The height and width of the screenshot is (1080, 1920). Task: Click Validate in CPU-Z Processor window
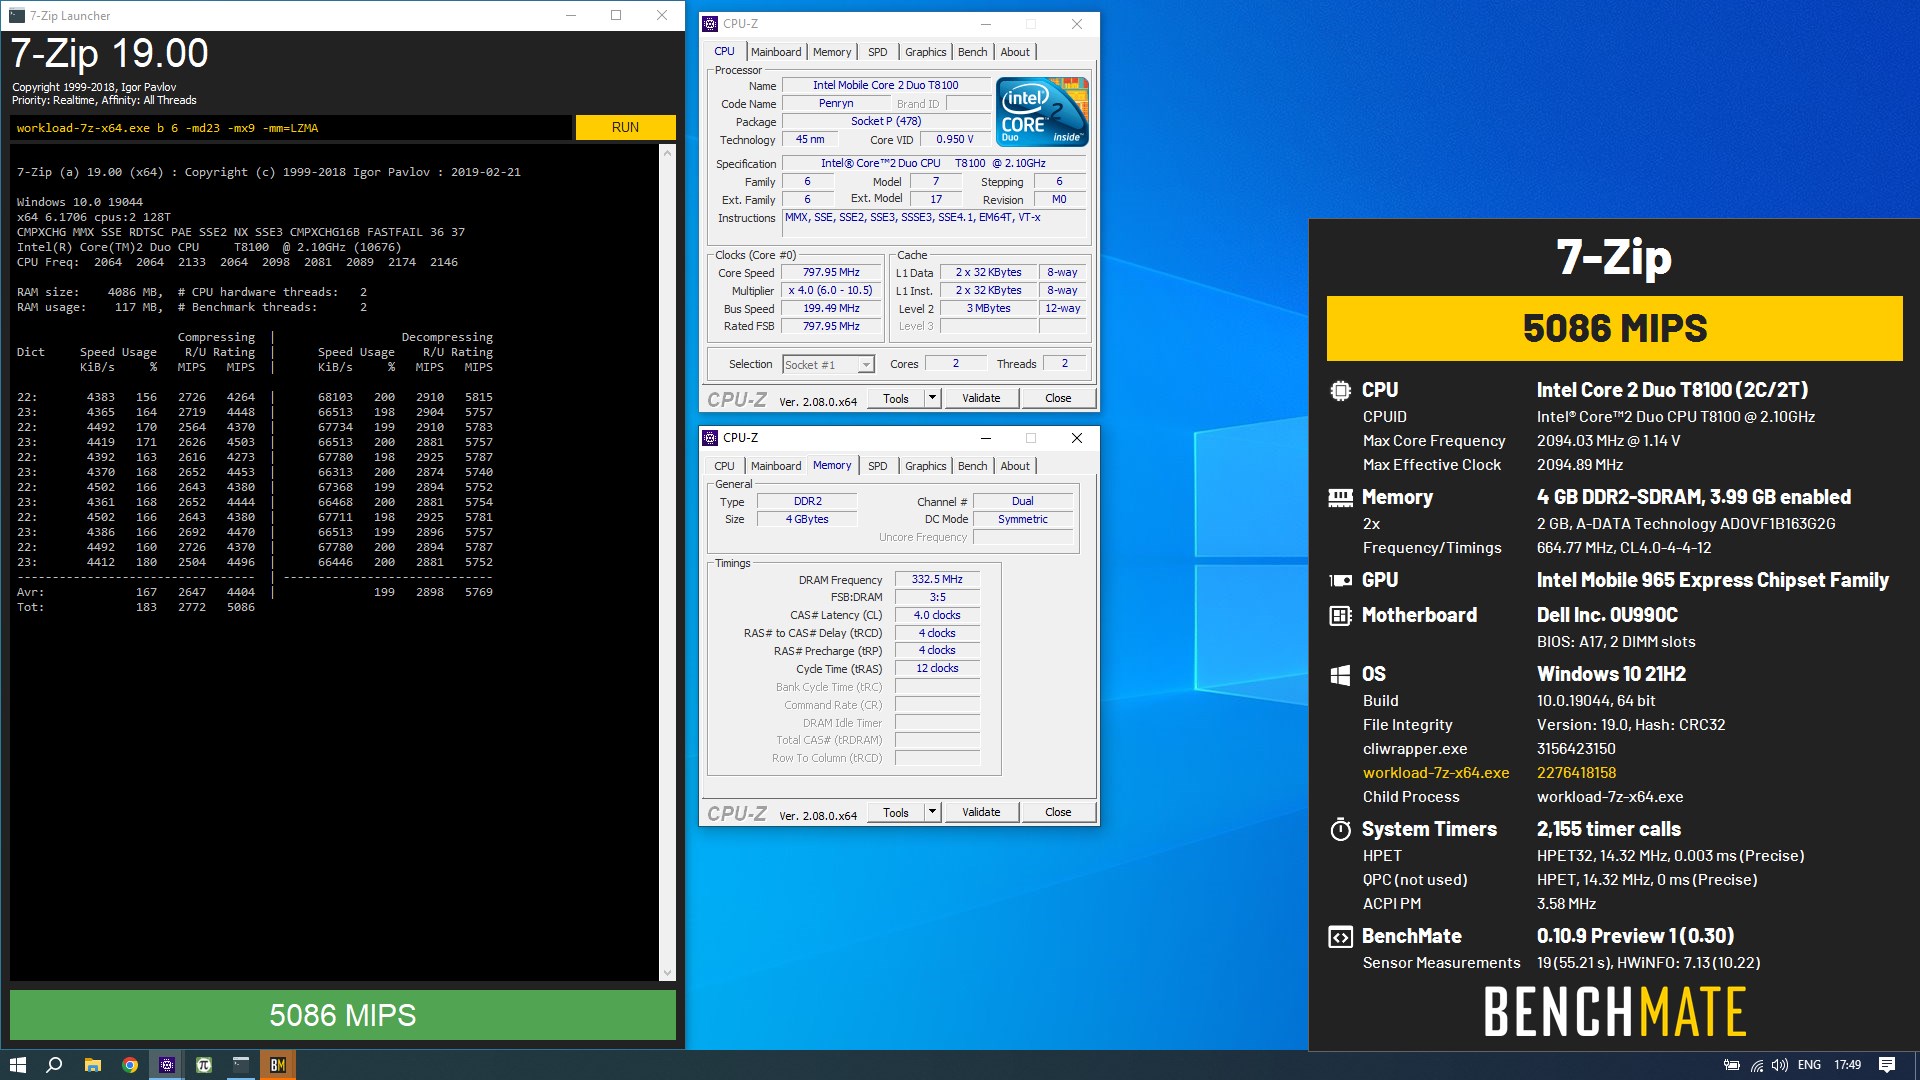click(981, 398)
